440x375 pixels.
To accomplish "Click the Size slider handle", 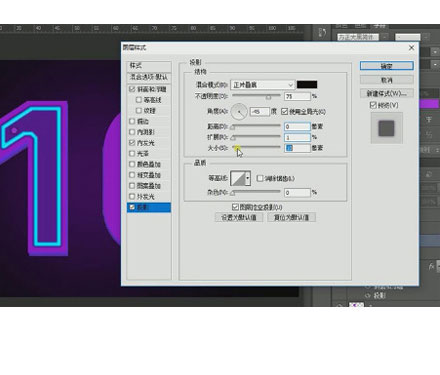I will 236,148.
